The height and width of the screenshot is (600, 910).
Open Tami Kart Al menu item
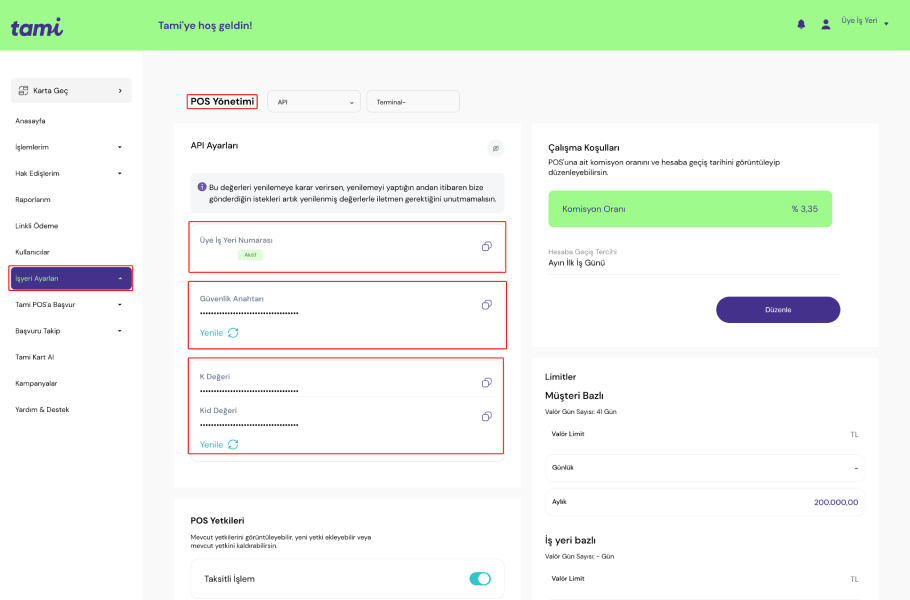tap(34, 357)
